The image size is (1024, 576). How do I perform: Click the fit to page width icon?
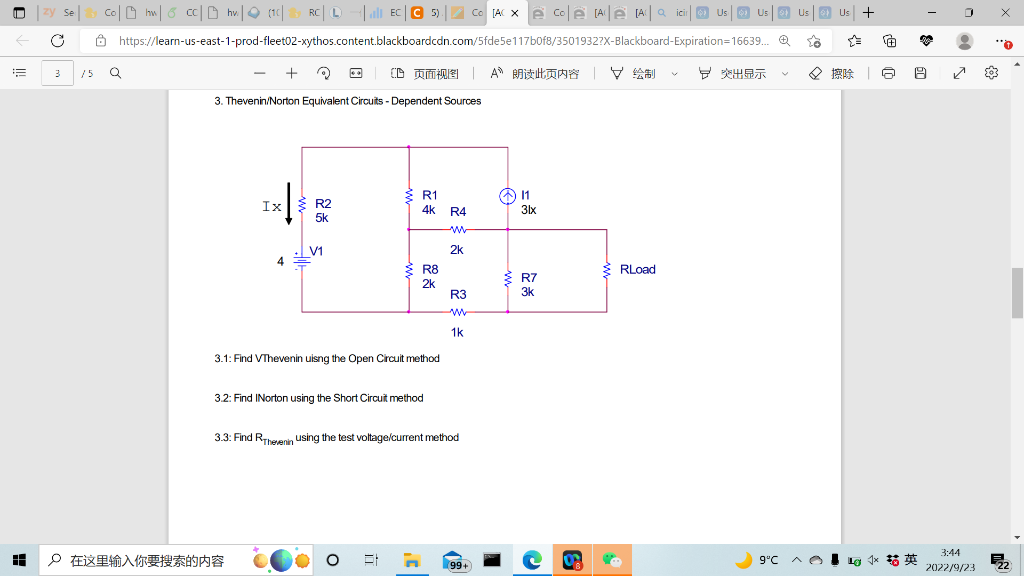point(356,73)
